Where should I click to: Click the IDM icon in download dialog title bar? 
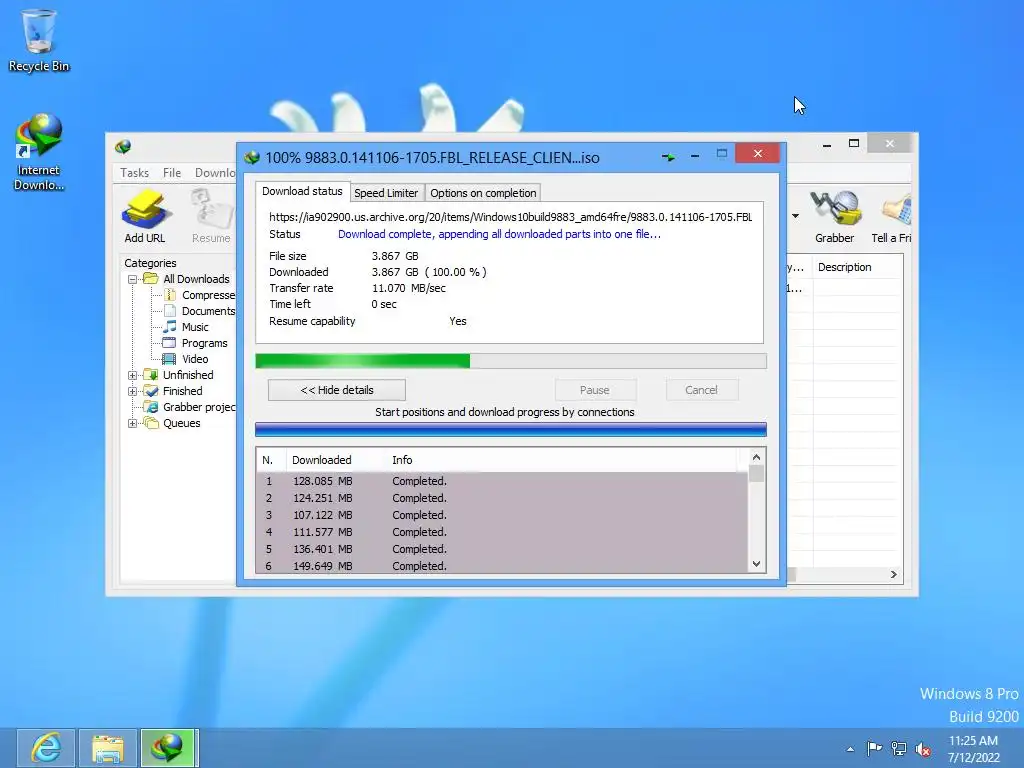tap(252, 157)
